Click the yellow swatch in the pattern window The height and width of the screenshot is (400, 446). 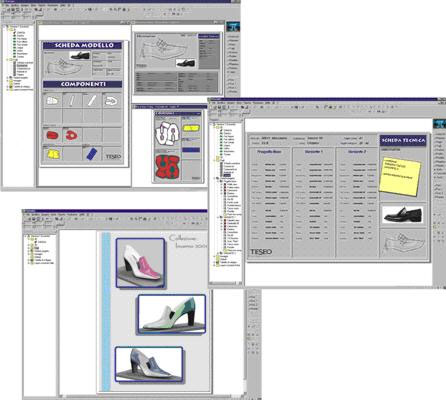coord(191,128)
